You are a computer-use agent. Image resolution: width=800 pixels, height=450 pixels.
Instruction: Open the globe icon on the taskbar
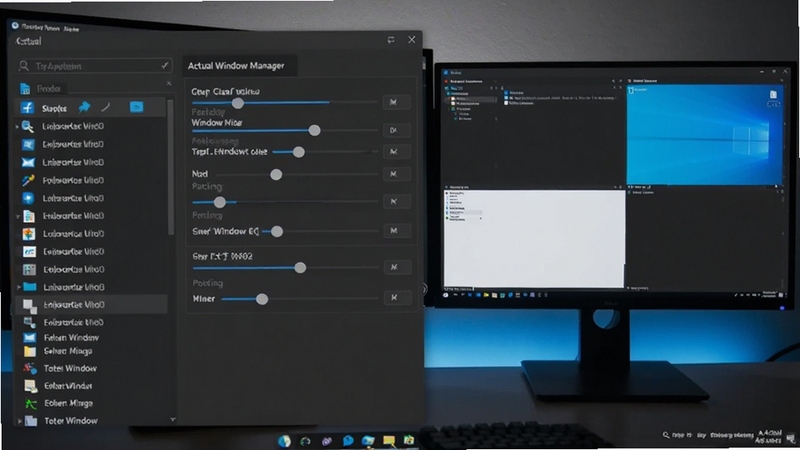coord(284,441)
